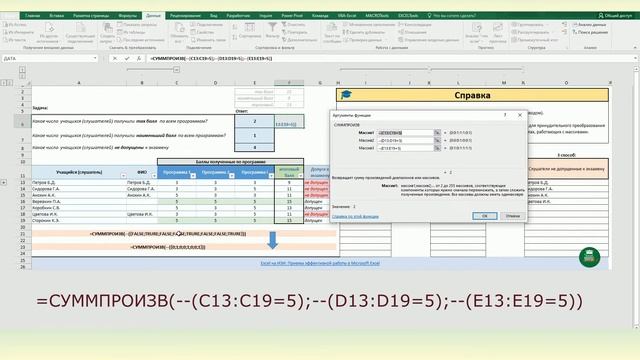Click the green round icon on sheet
The image size is (640, 360).
click(x=589, y=257)
